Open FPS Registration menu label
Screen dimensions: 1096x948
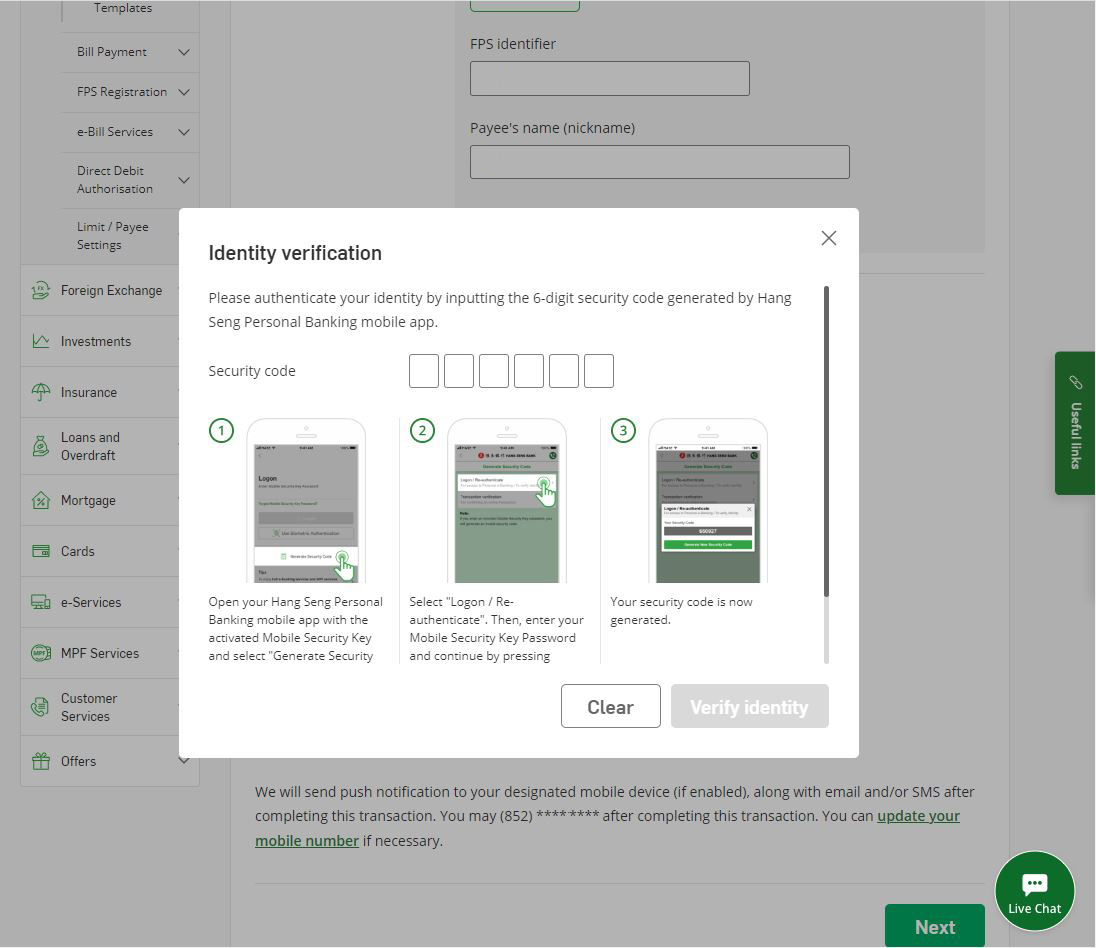(x=122, y=92)
